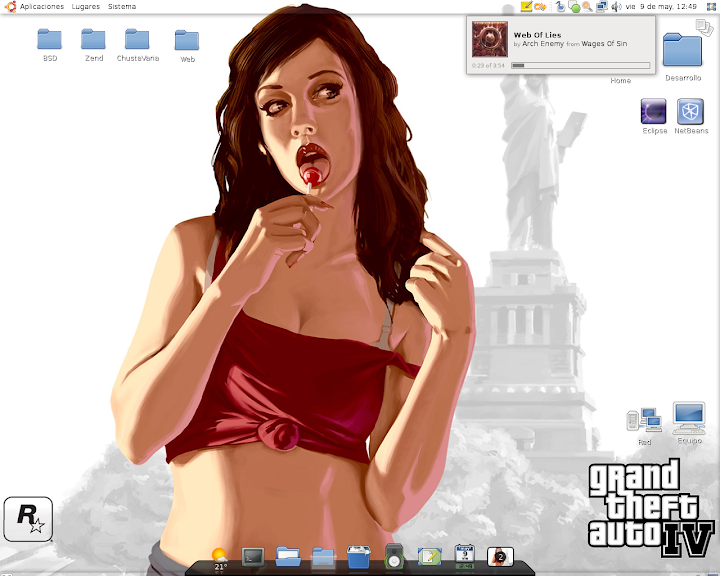Open the Red network icon
The width and height of the screenshot is (720, 576).
click(x=644, y=420)
